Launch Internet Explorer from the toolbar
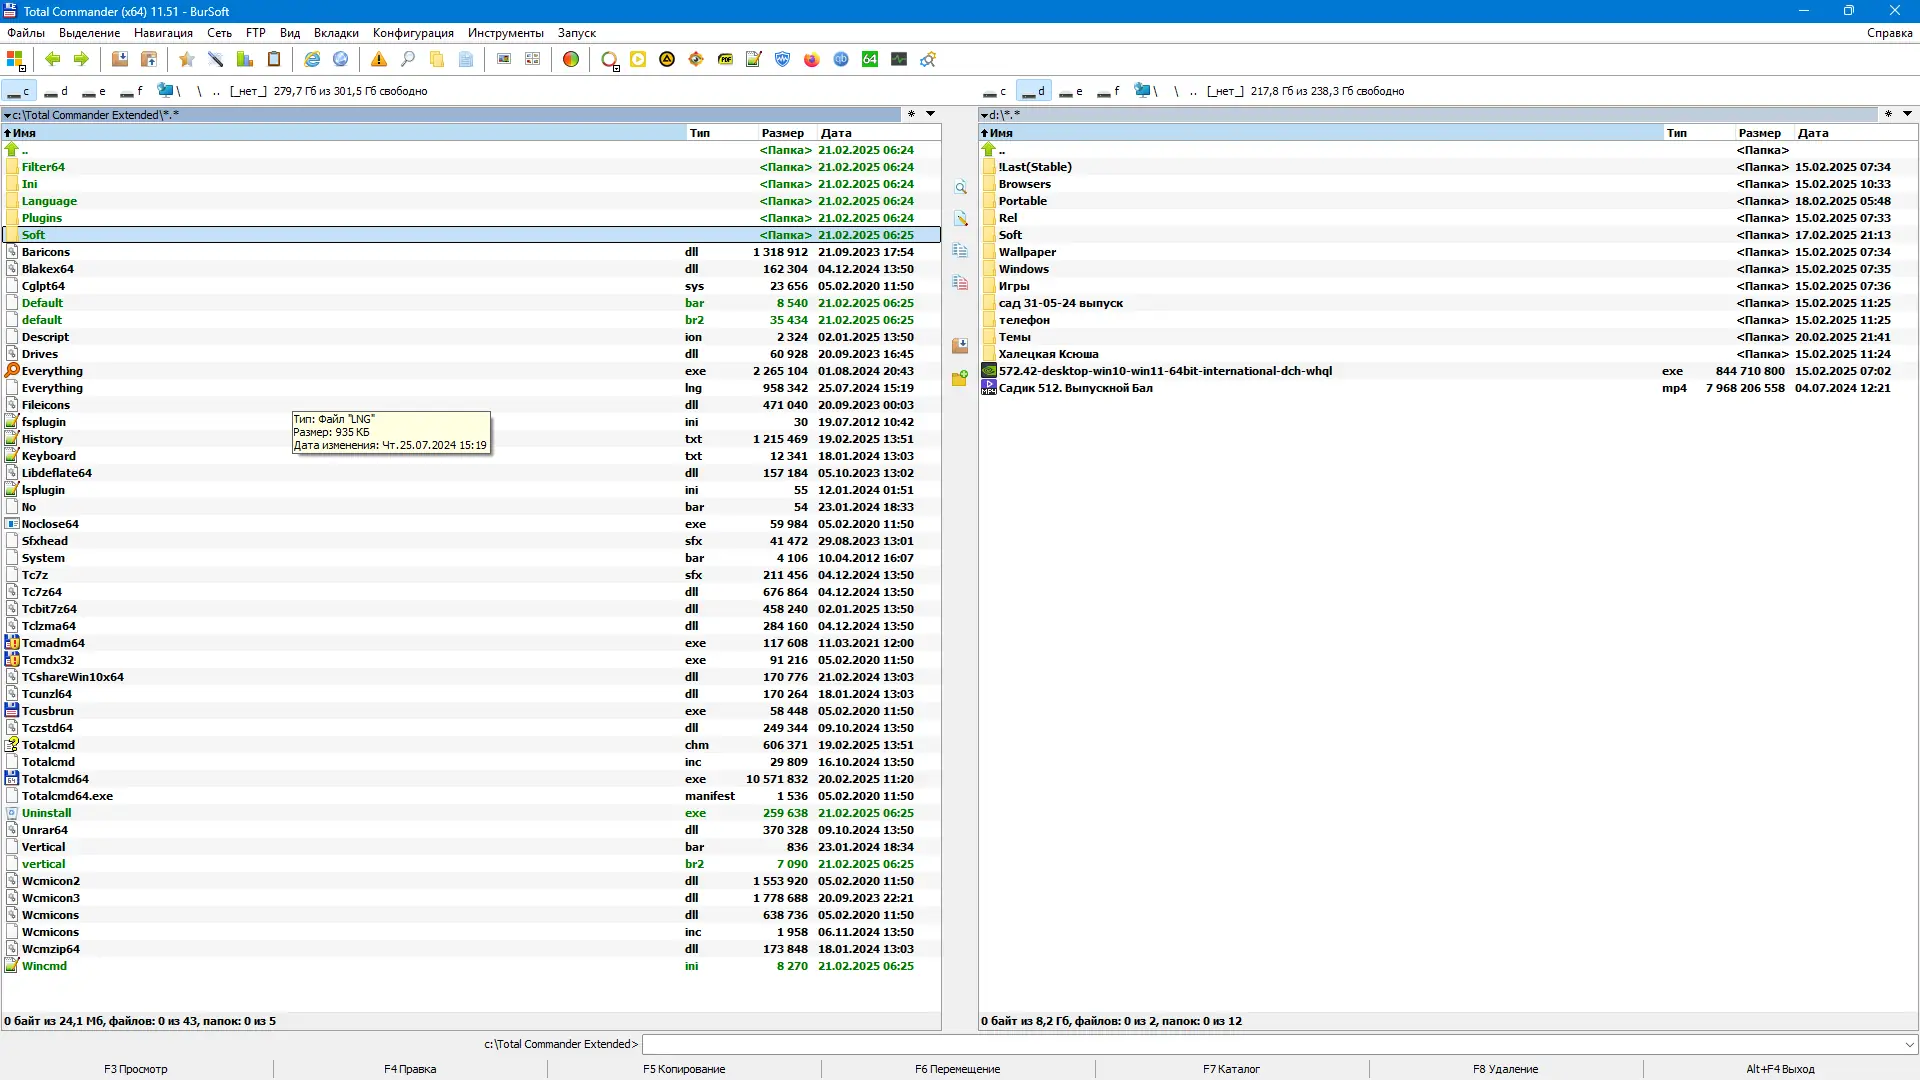The width and height of the screenshot is (1920, 1080). point(312,59)
